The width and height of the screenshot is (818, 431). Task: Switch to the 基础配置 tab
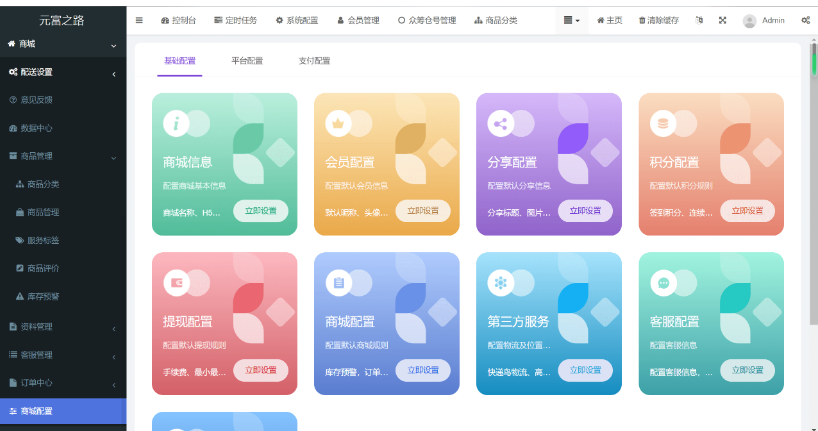pyautogui.click(x=179, y=61)
